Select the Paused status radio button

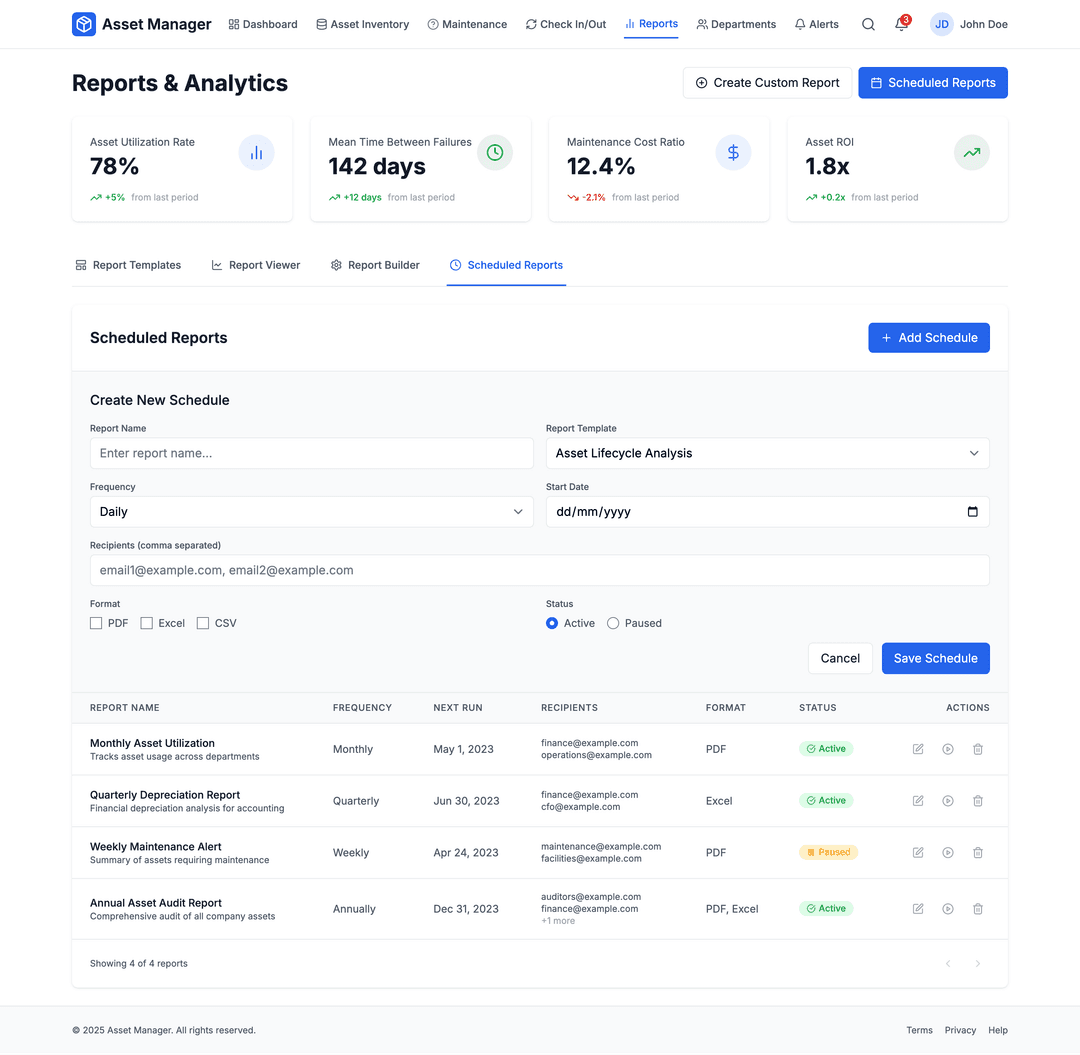point(611,622)
